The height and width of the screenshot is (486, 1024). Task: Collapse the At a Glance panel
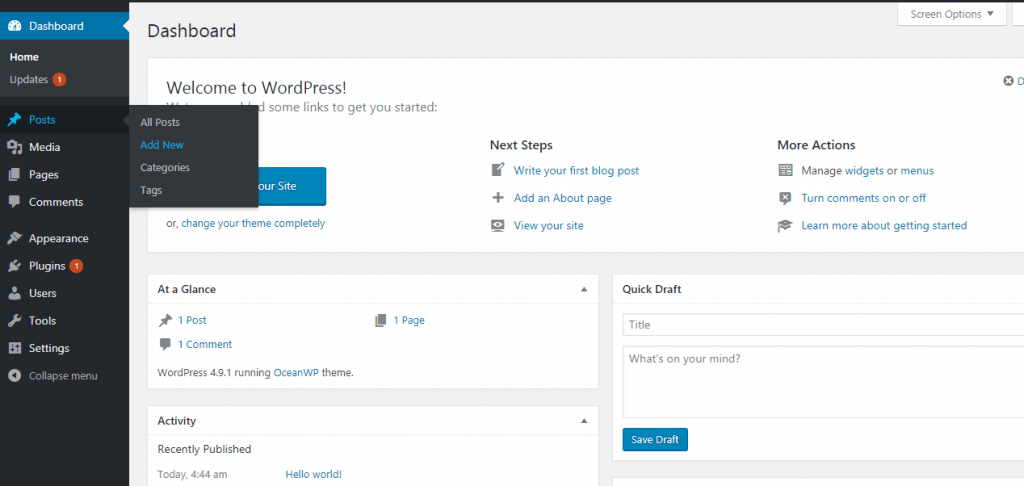coord(584,289)
